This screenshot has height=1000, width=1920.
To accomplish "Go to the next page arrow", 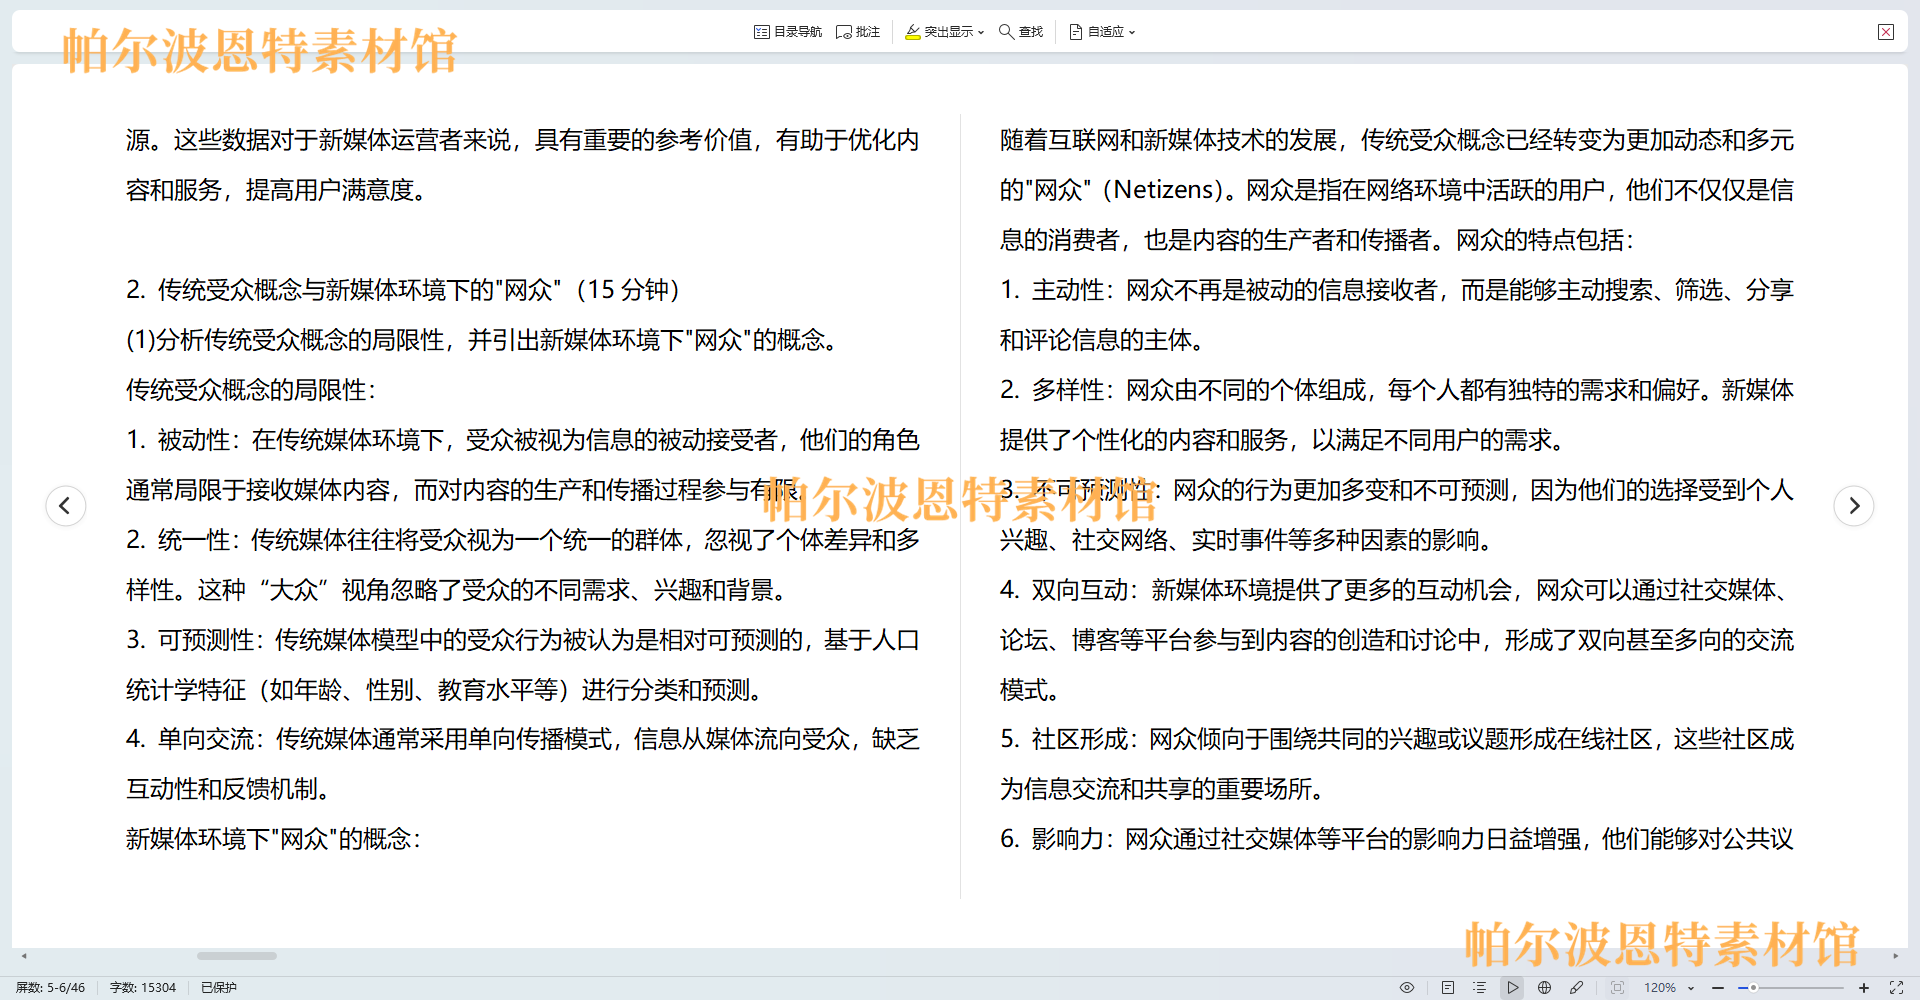I will [1854, 505].
